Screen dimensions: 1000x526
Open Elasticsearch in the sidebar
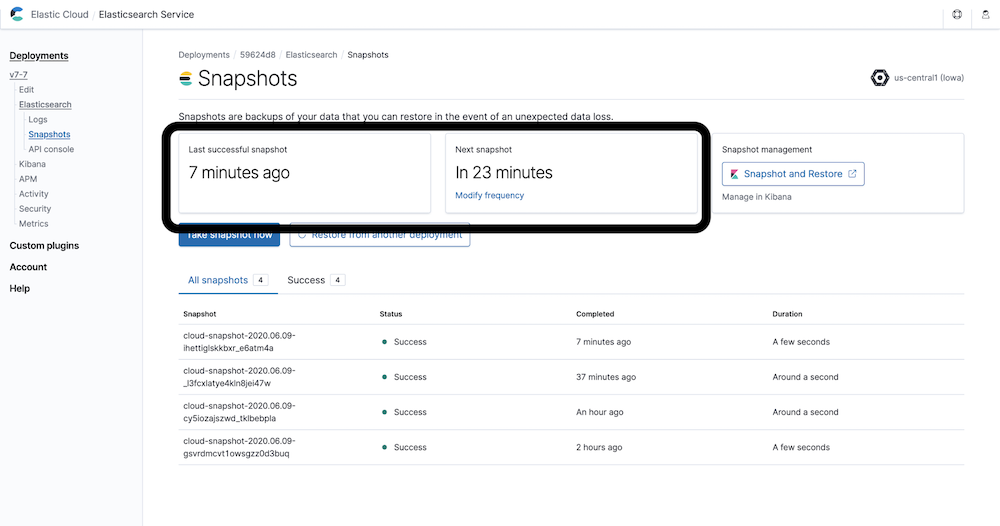tap(45, 105)
